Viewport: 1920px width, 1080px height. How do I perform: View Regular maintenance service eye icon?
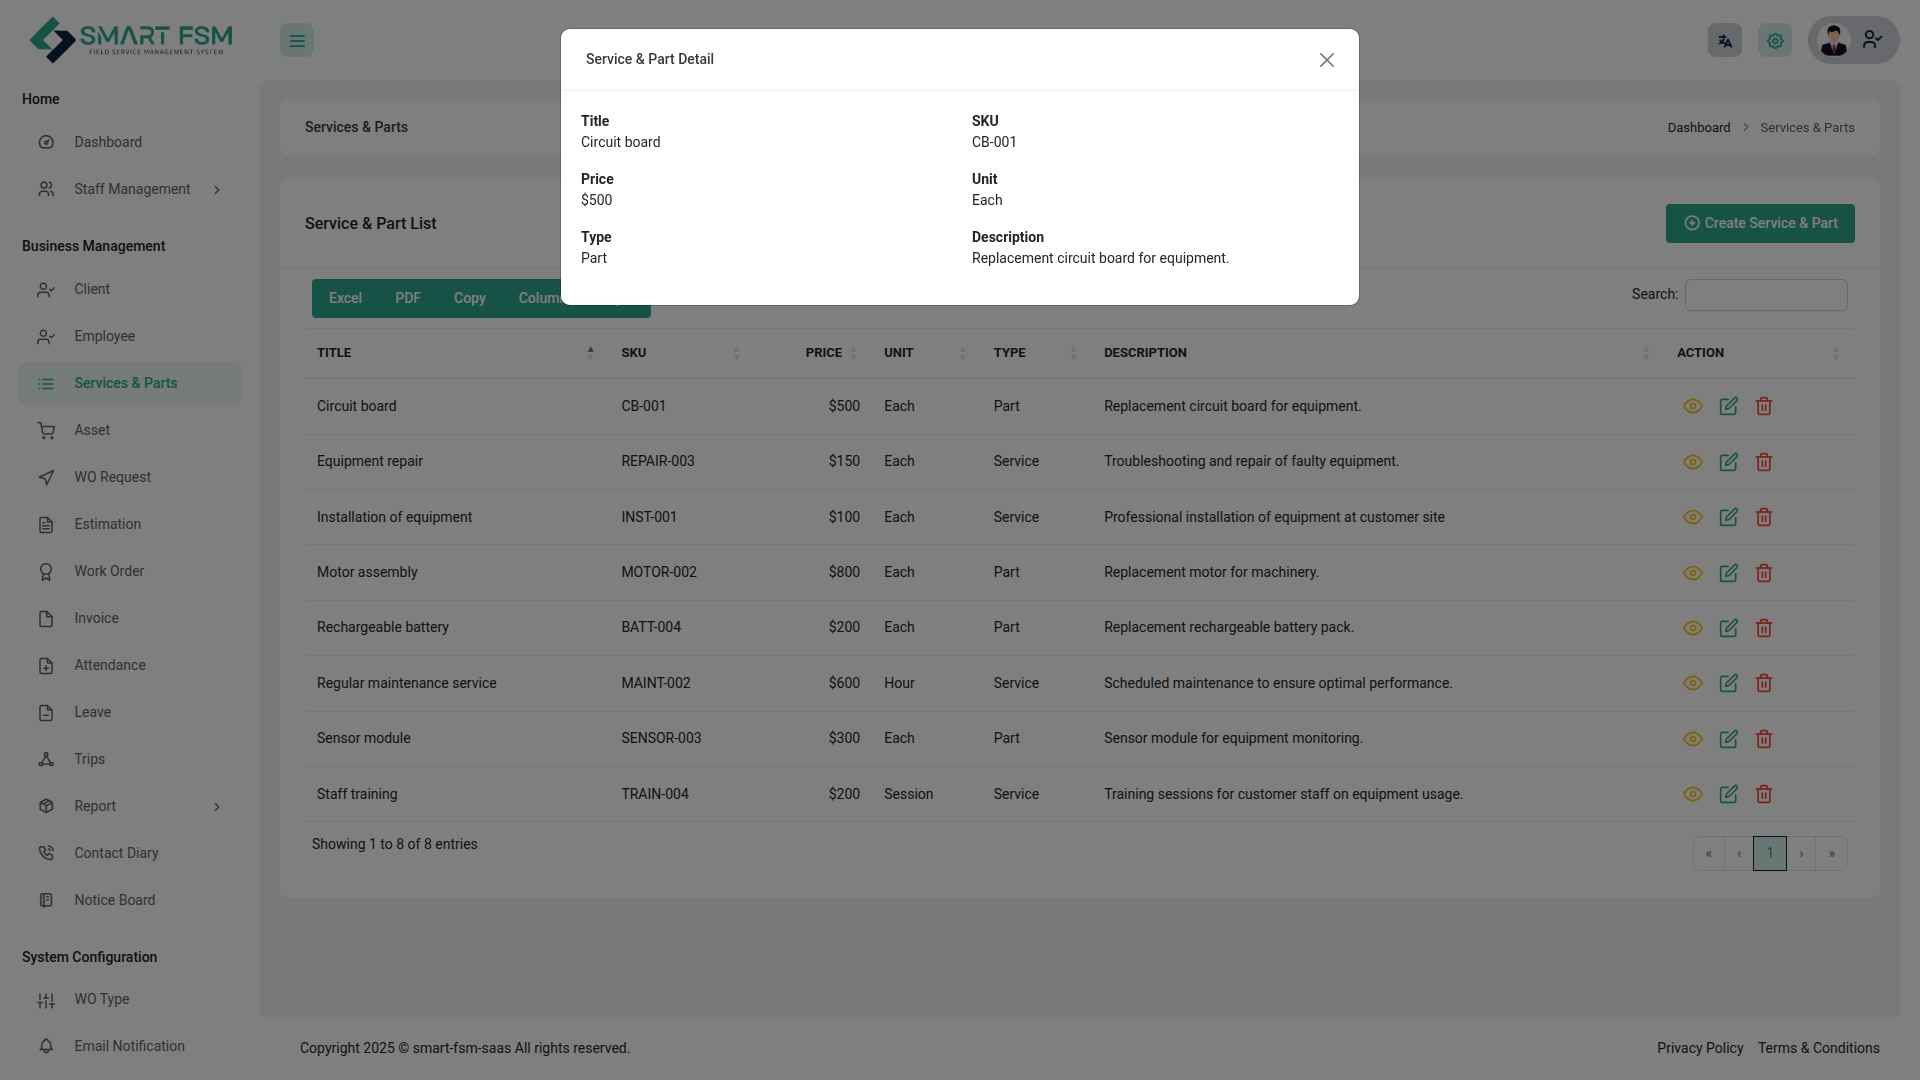[x=1692, y=683]
